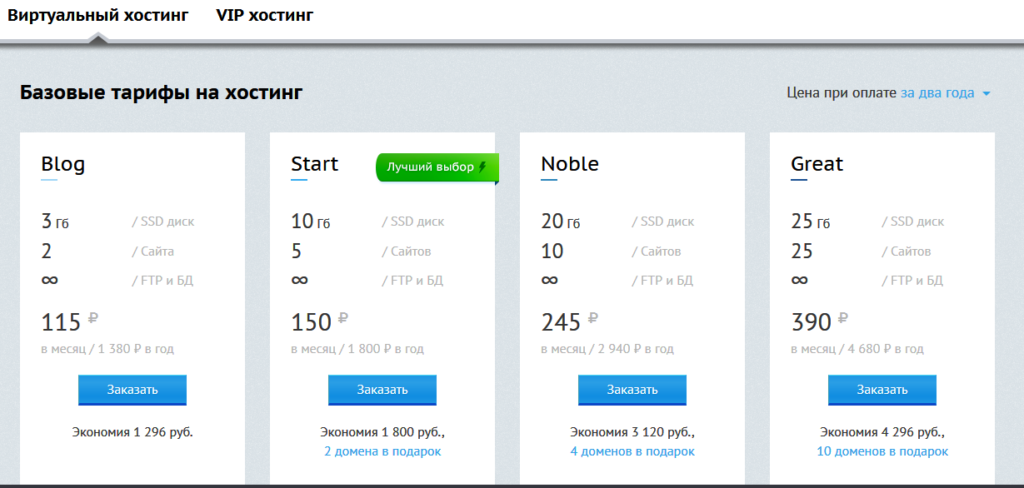The width and height of the screenshot is (1024, 488).
Task: Order the Blog plan with Заказать
Action: (x=132, y=390)
